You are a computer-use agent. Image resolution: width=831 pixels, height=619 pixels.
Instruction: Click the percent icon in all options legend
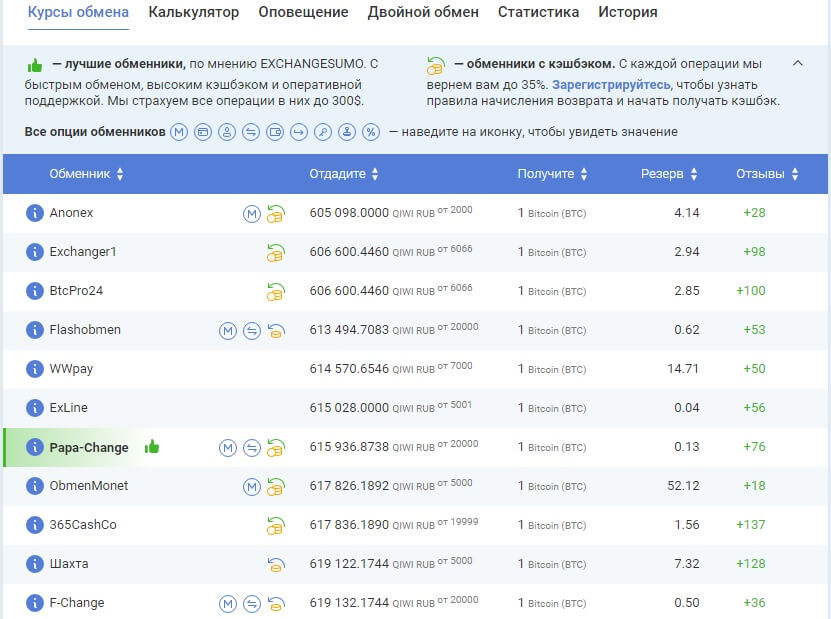click(x=371, y=132)
